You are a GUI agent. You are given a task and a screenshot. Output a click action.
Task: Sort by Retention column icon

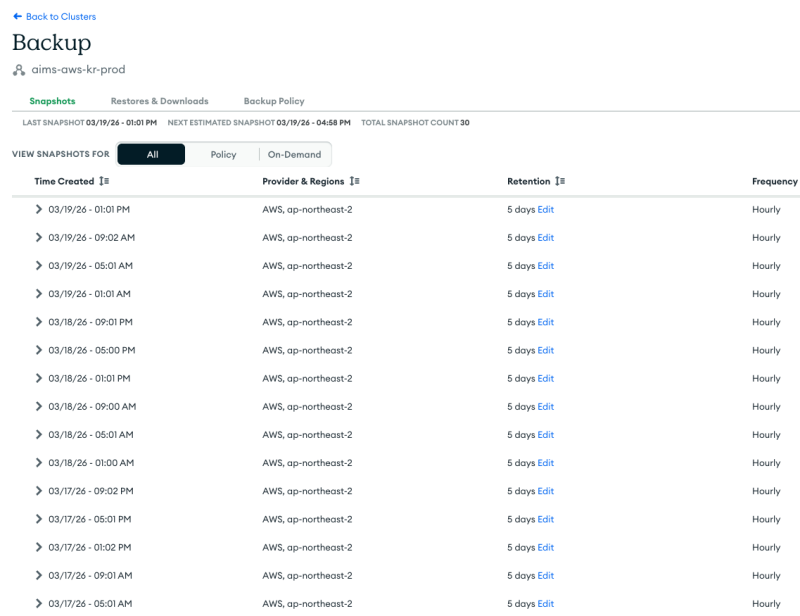click(x=560, y=182)
